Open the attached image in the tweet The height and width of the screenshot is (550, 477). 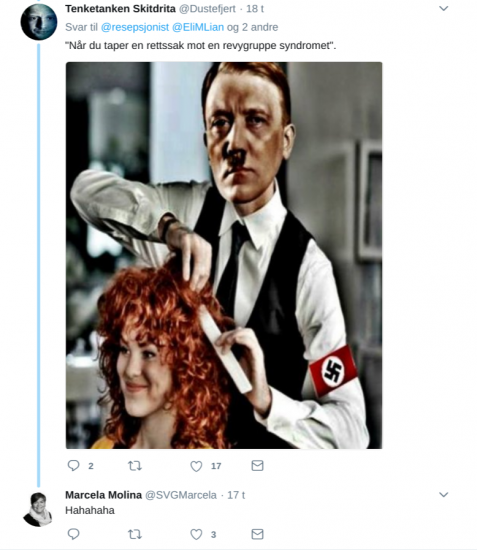pos(224,255)
